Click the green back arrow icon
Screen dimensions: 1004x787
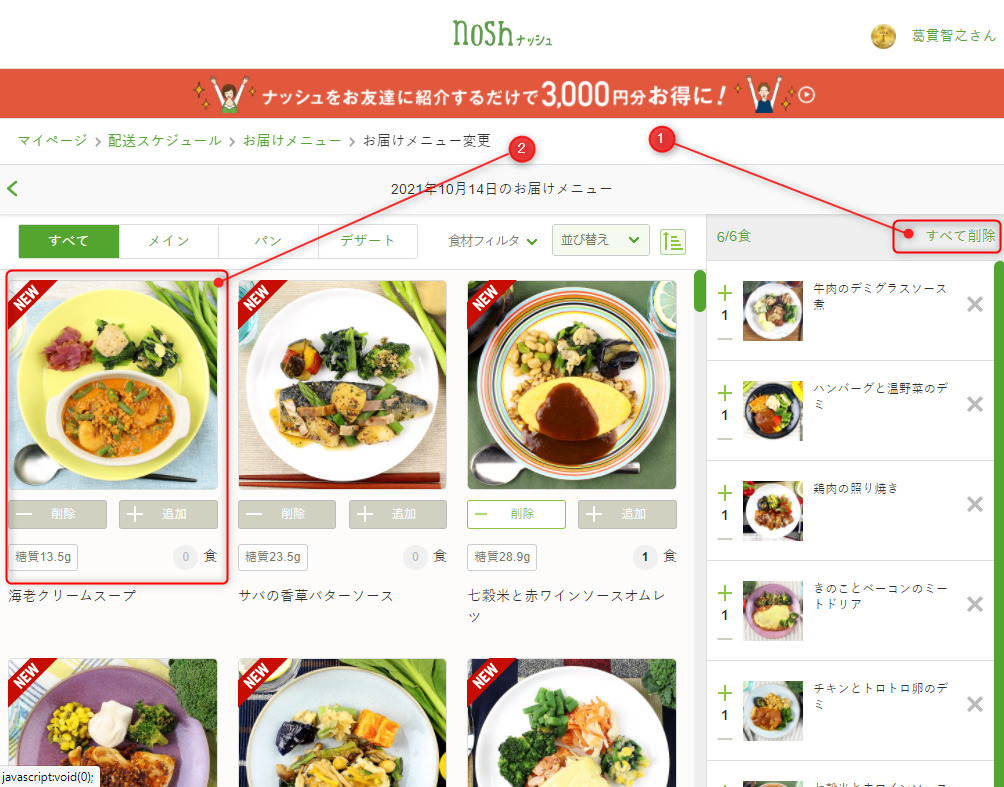click(x=12, y=188)
